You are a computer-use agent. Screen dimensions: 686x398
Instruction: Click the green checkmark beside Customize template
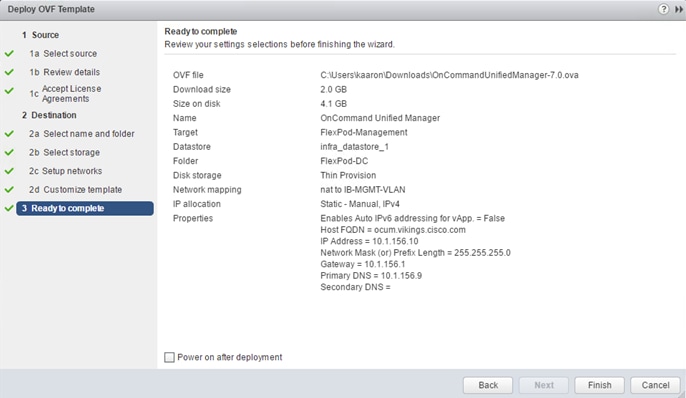[9, 189]
